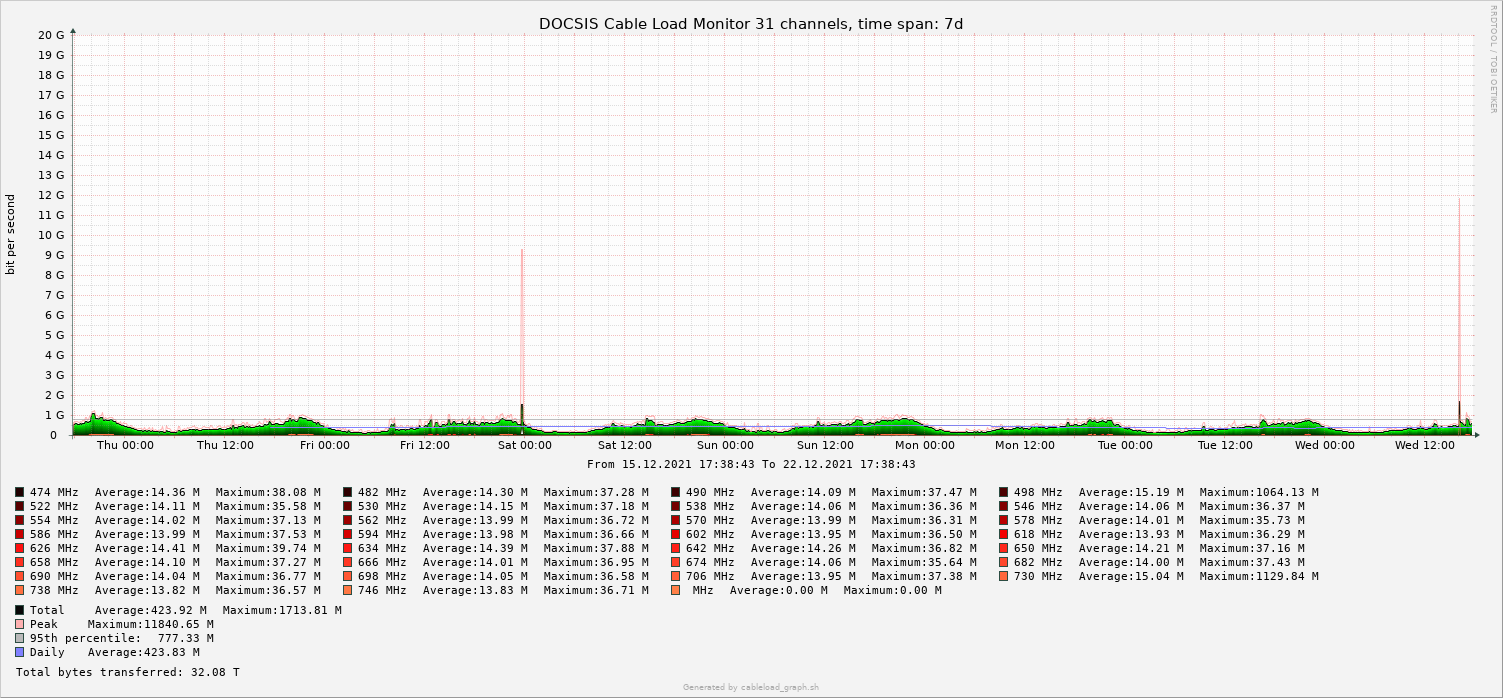
Task: Click the 474 MHz legend color swatch
Action: pos(20,492)
